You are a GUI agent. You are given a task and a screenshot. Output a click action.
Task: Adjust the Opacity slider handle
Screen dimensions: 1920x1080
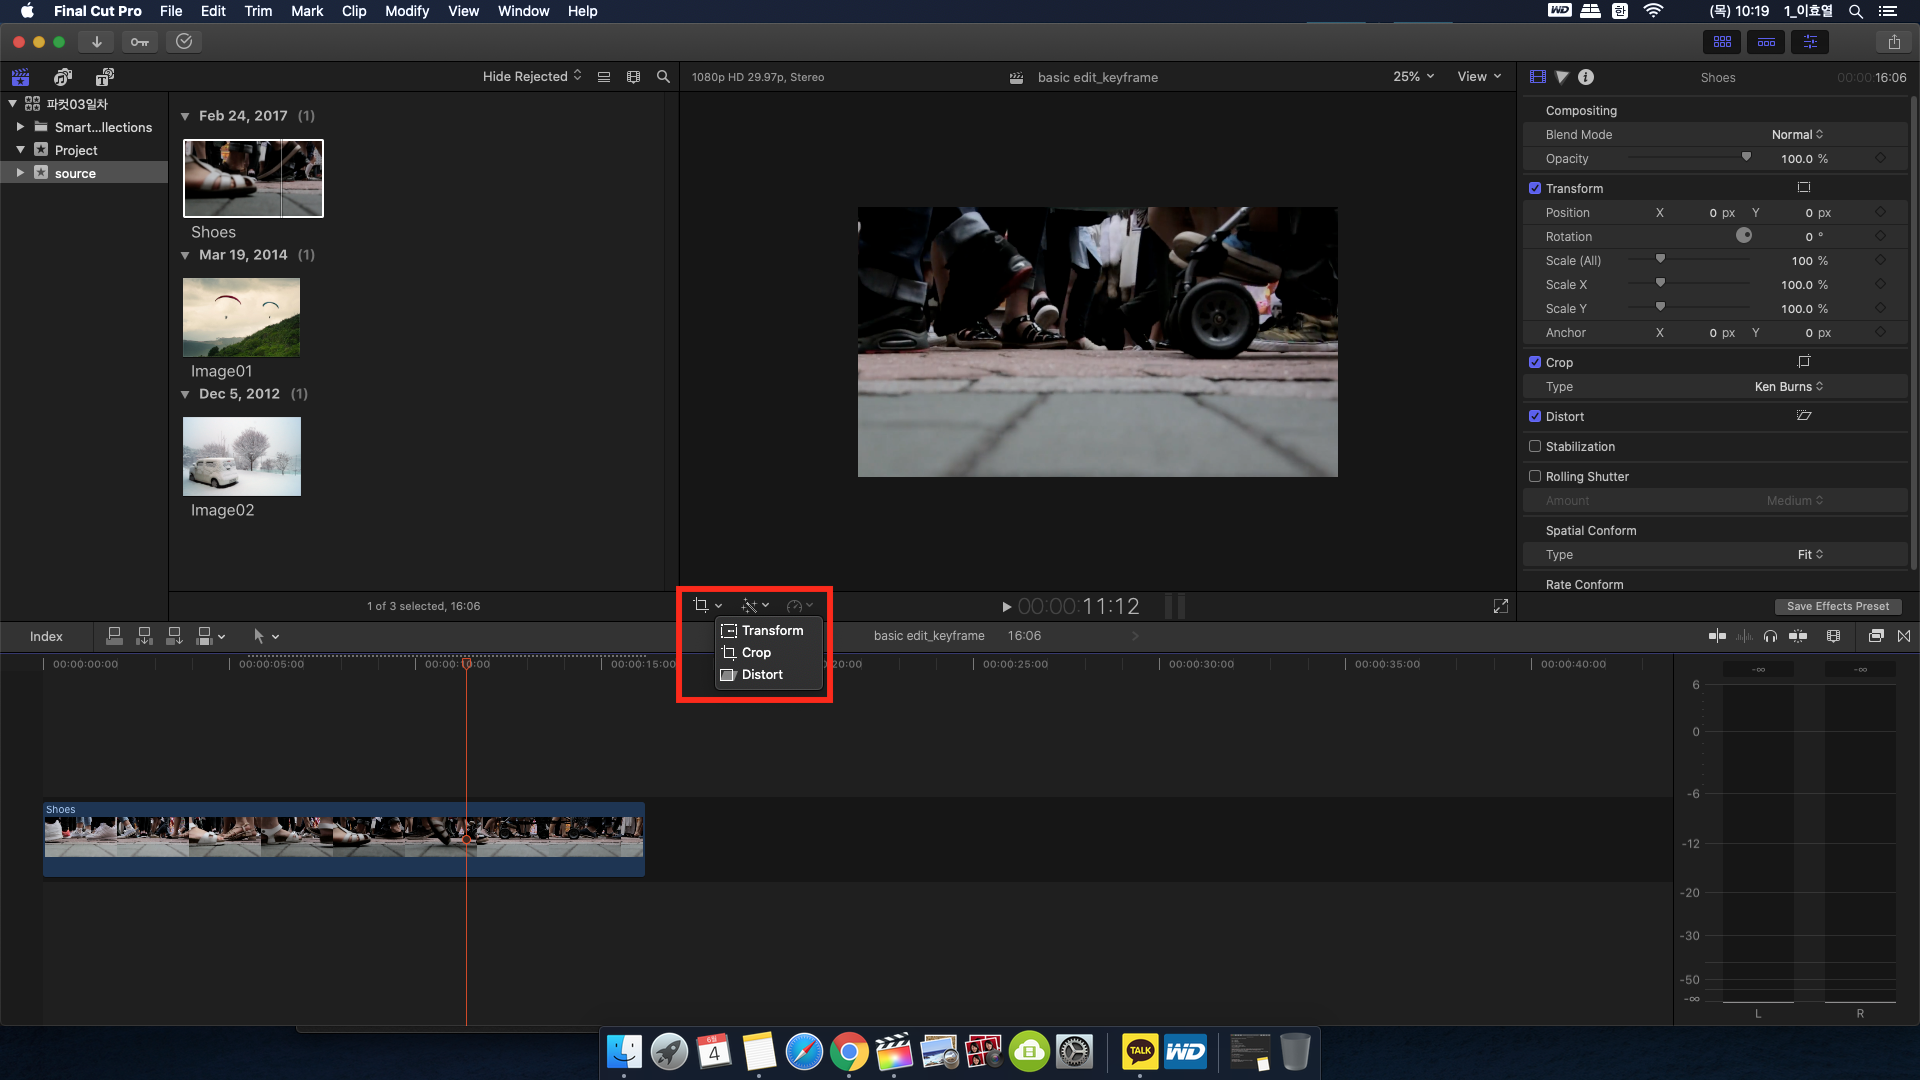point(1746,157)
